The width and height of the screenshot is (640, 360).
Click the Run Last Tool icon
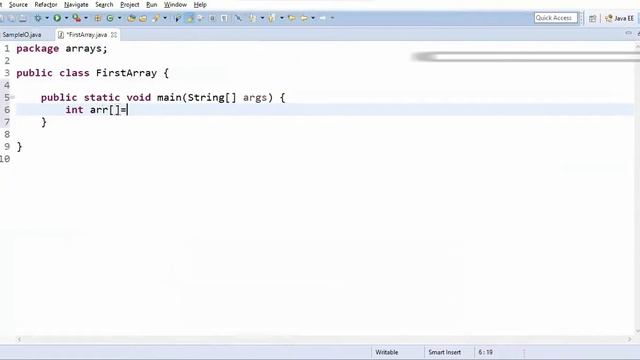tap(76, 18)
